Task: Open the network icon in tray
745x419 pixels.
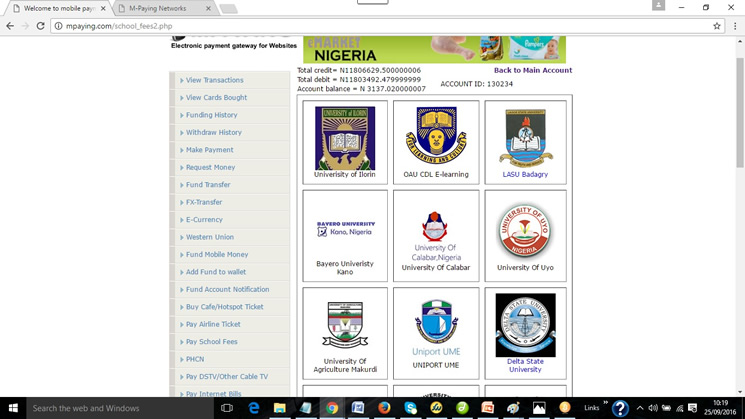Action: tap(679, 408)
